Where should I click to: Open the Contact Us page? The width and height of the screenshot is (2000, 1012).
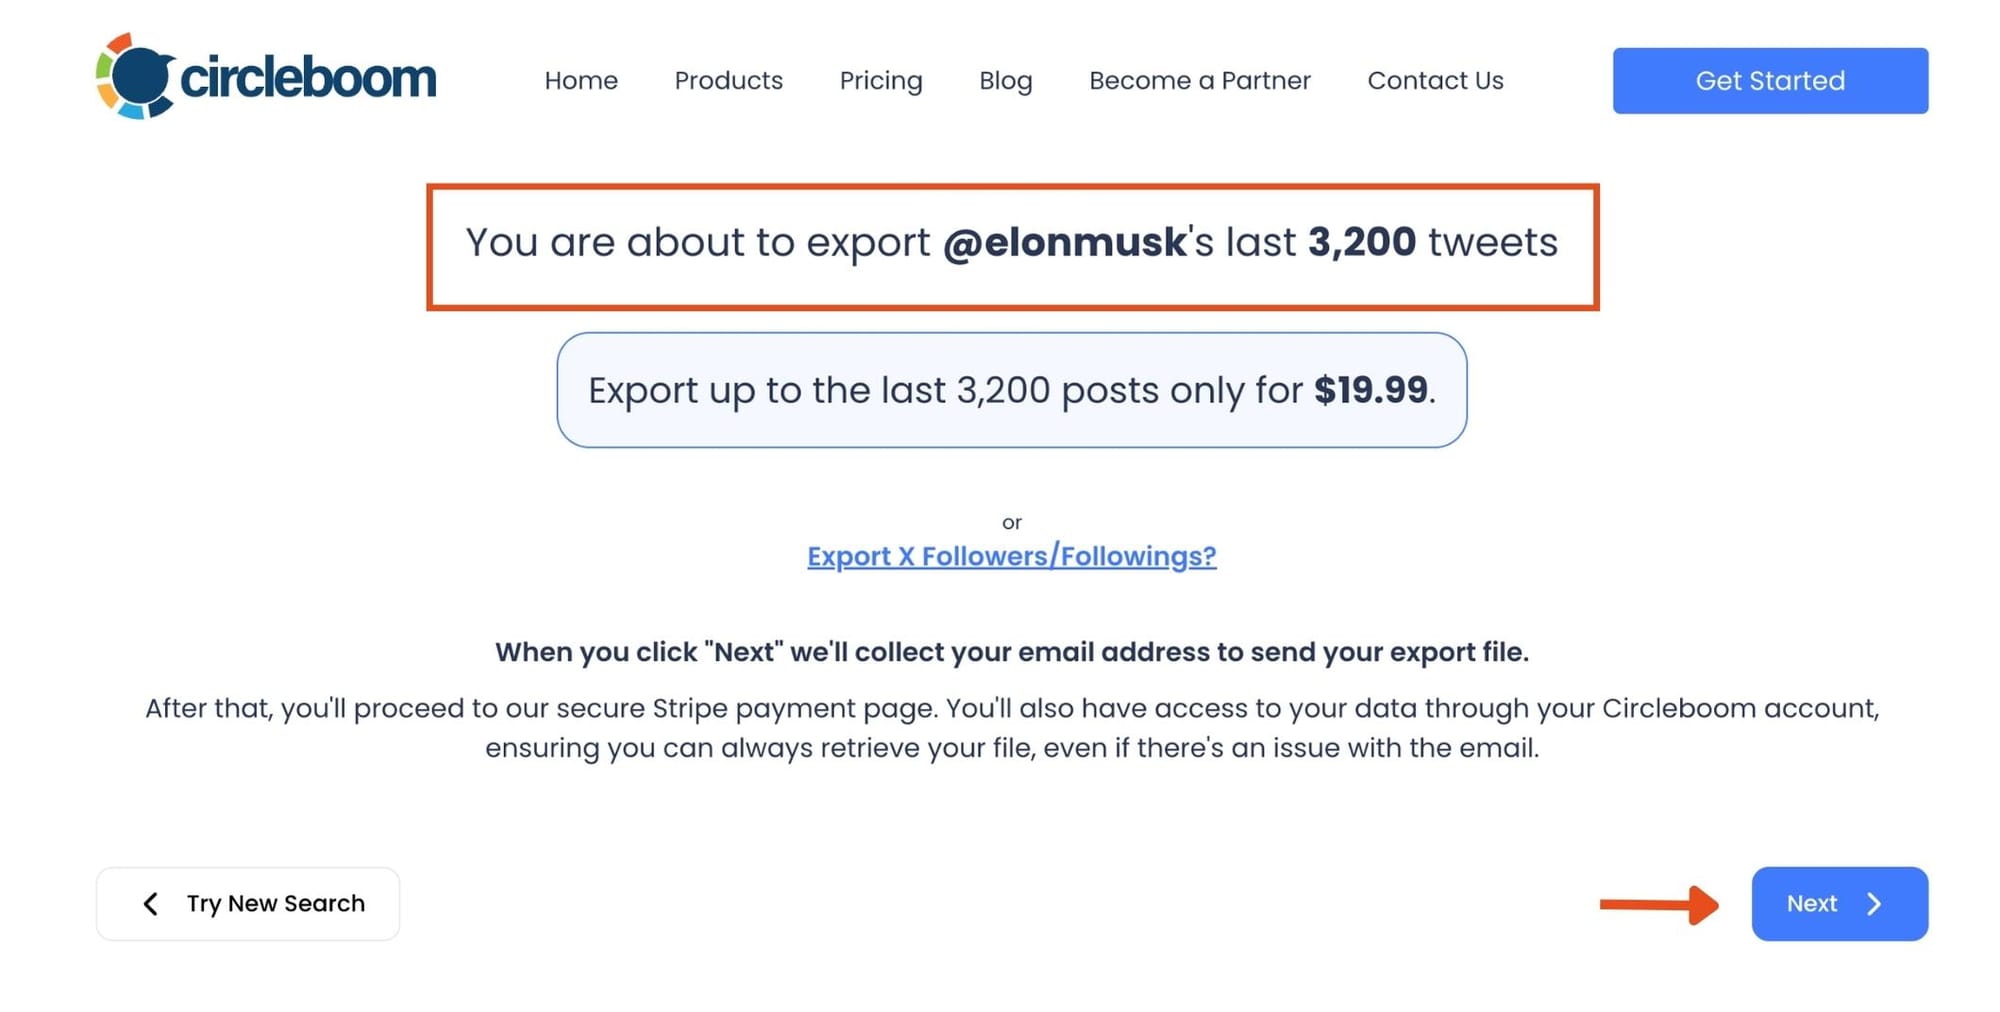coord(1435,81)
